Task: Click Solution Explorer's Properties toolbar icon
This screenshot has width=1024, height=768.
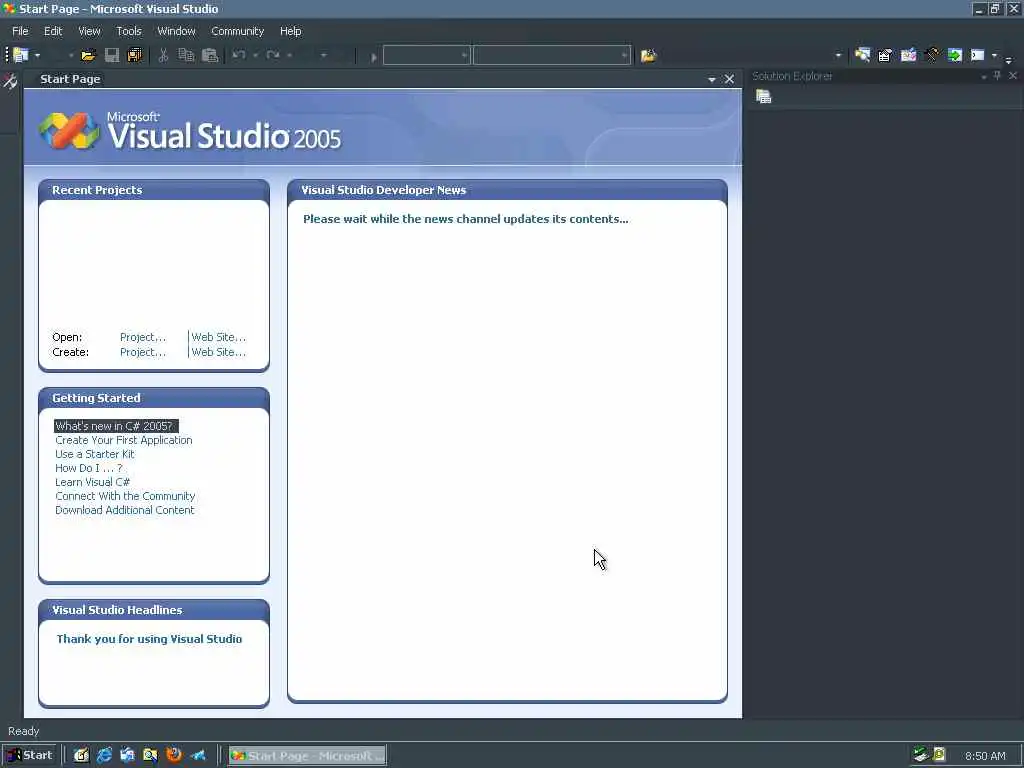Action: [763, 97]
